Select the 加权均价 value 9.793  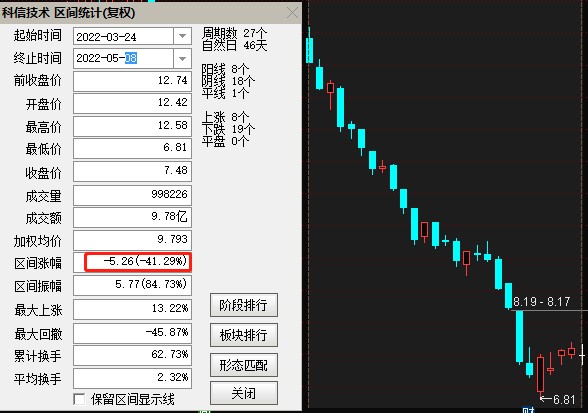point(132,240)
